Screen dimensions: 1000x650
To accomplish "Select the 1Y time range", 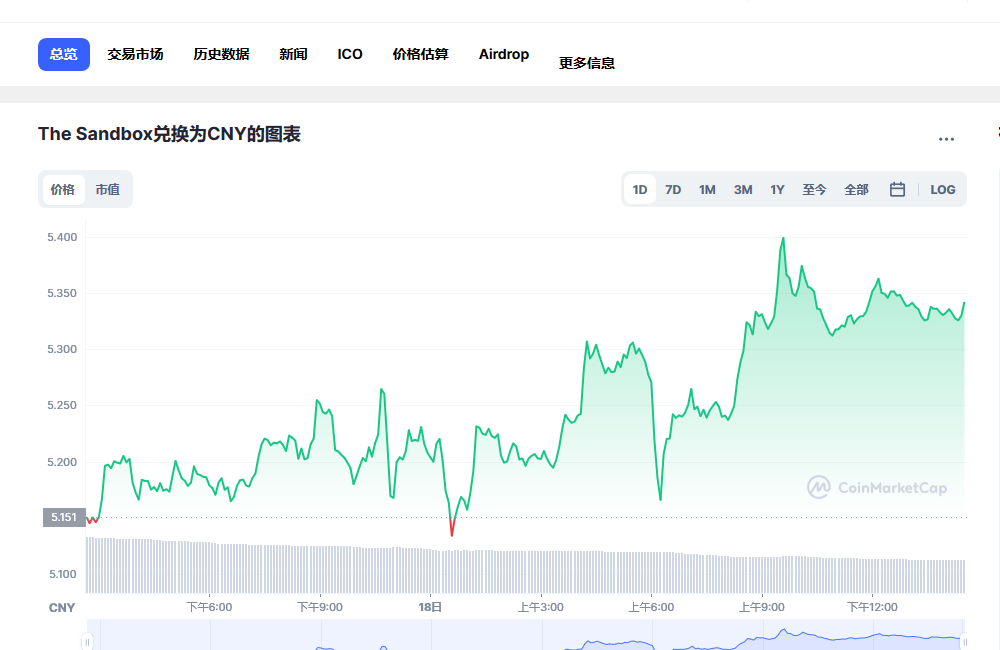I will 777,189.
